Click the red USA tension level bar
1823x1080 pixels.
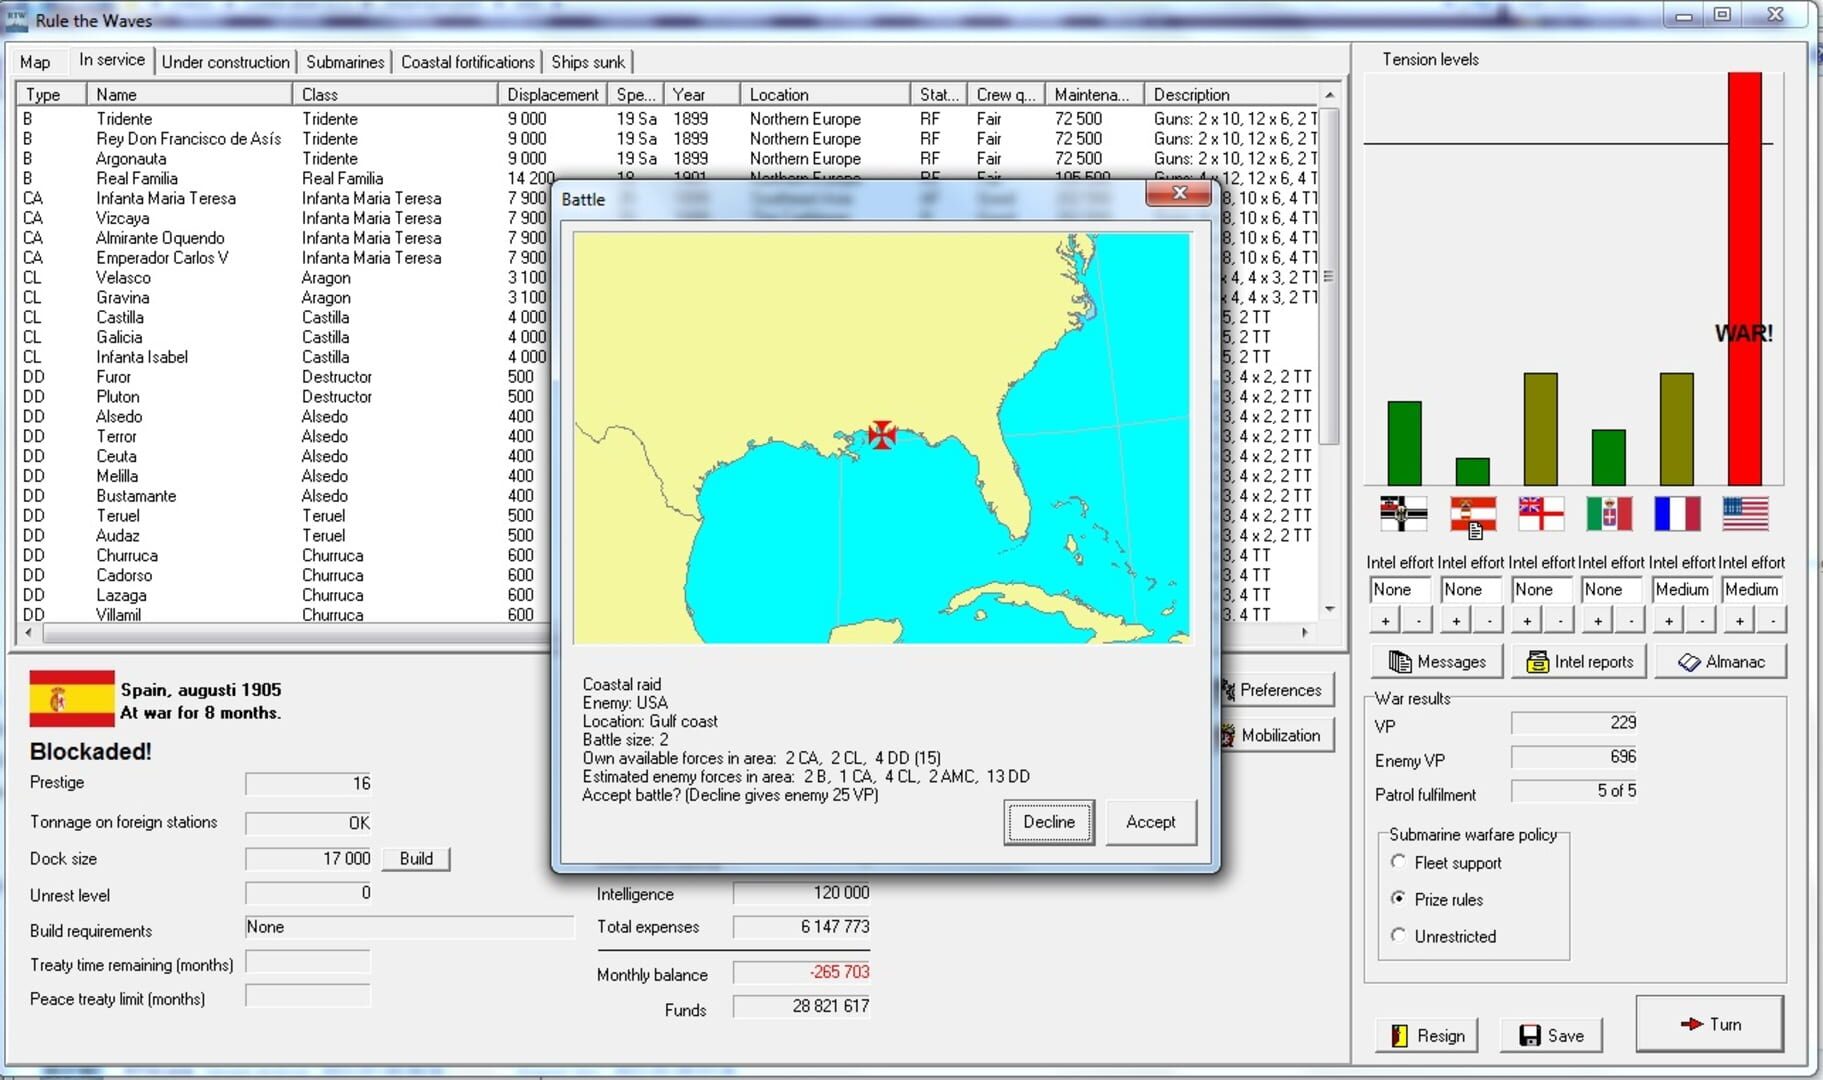coord(1744,280)
